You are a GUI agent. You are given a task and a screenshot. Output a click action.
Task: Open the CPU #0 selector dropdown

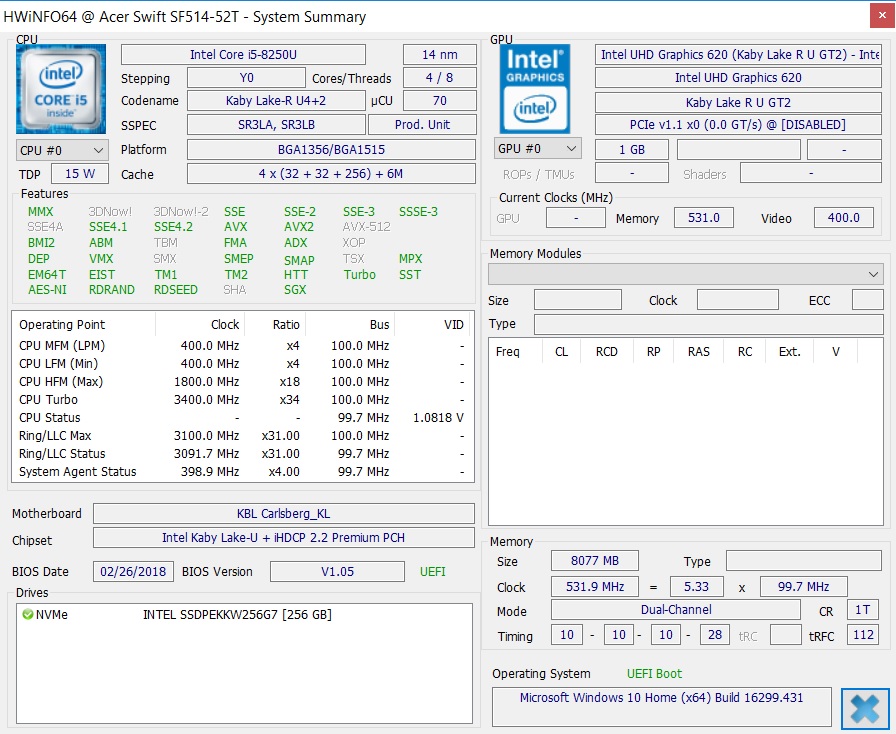click(x=62, y=150)
